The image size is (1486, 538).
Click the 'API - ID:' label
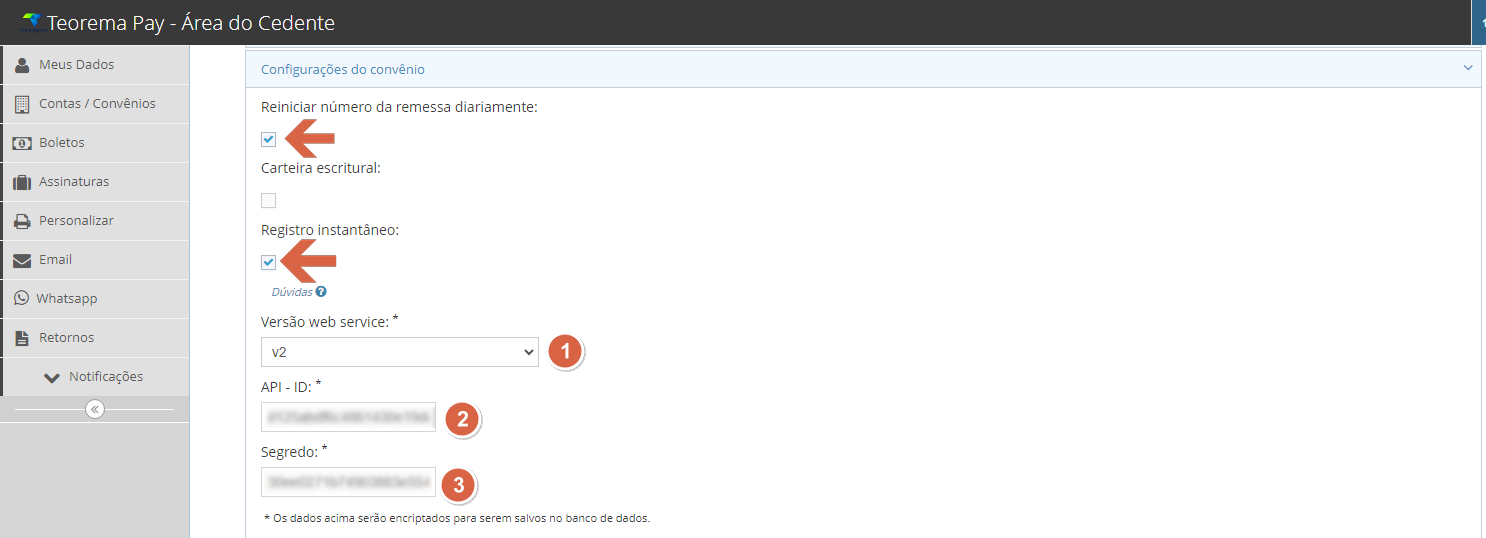pyautogui.click(x=291, y=386)
